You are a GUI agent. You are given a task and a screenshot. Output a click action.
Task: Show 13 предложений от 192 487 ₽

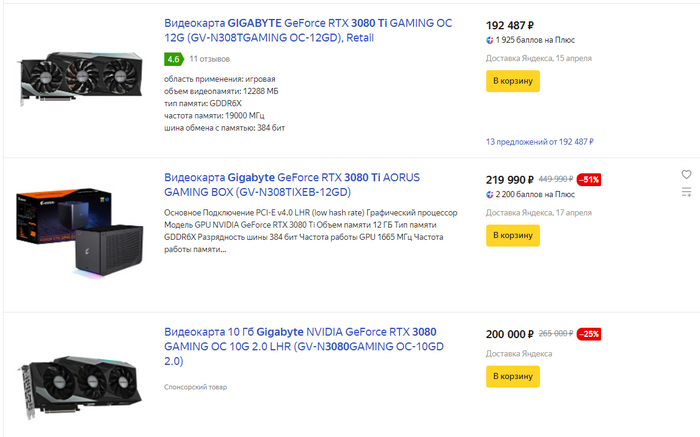[x=539, y=142]
